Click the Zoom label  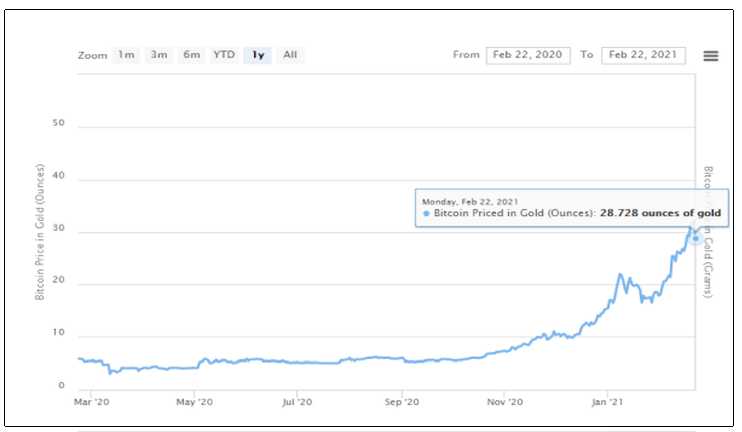click(92, 55)
